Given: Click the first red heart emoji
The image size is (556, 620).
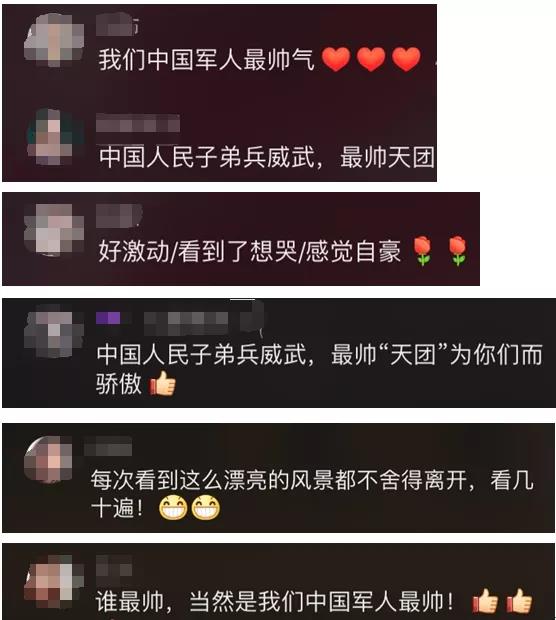Looking at the screenshot, I should tap(336, 59).
